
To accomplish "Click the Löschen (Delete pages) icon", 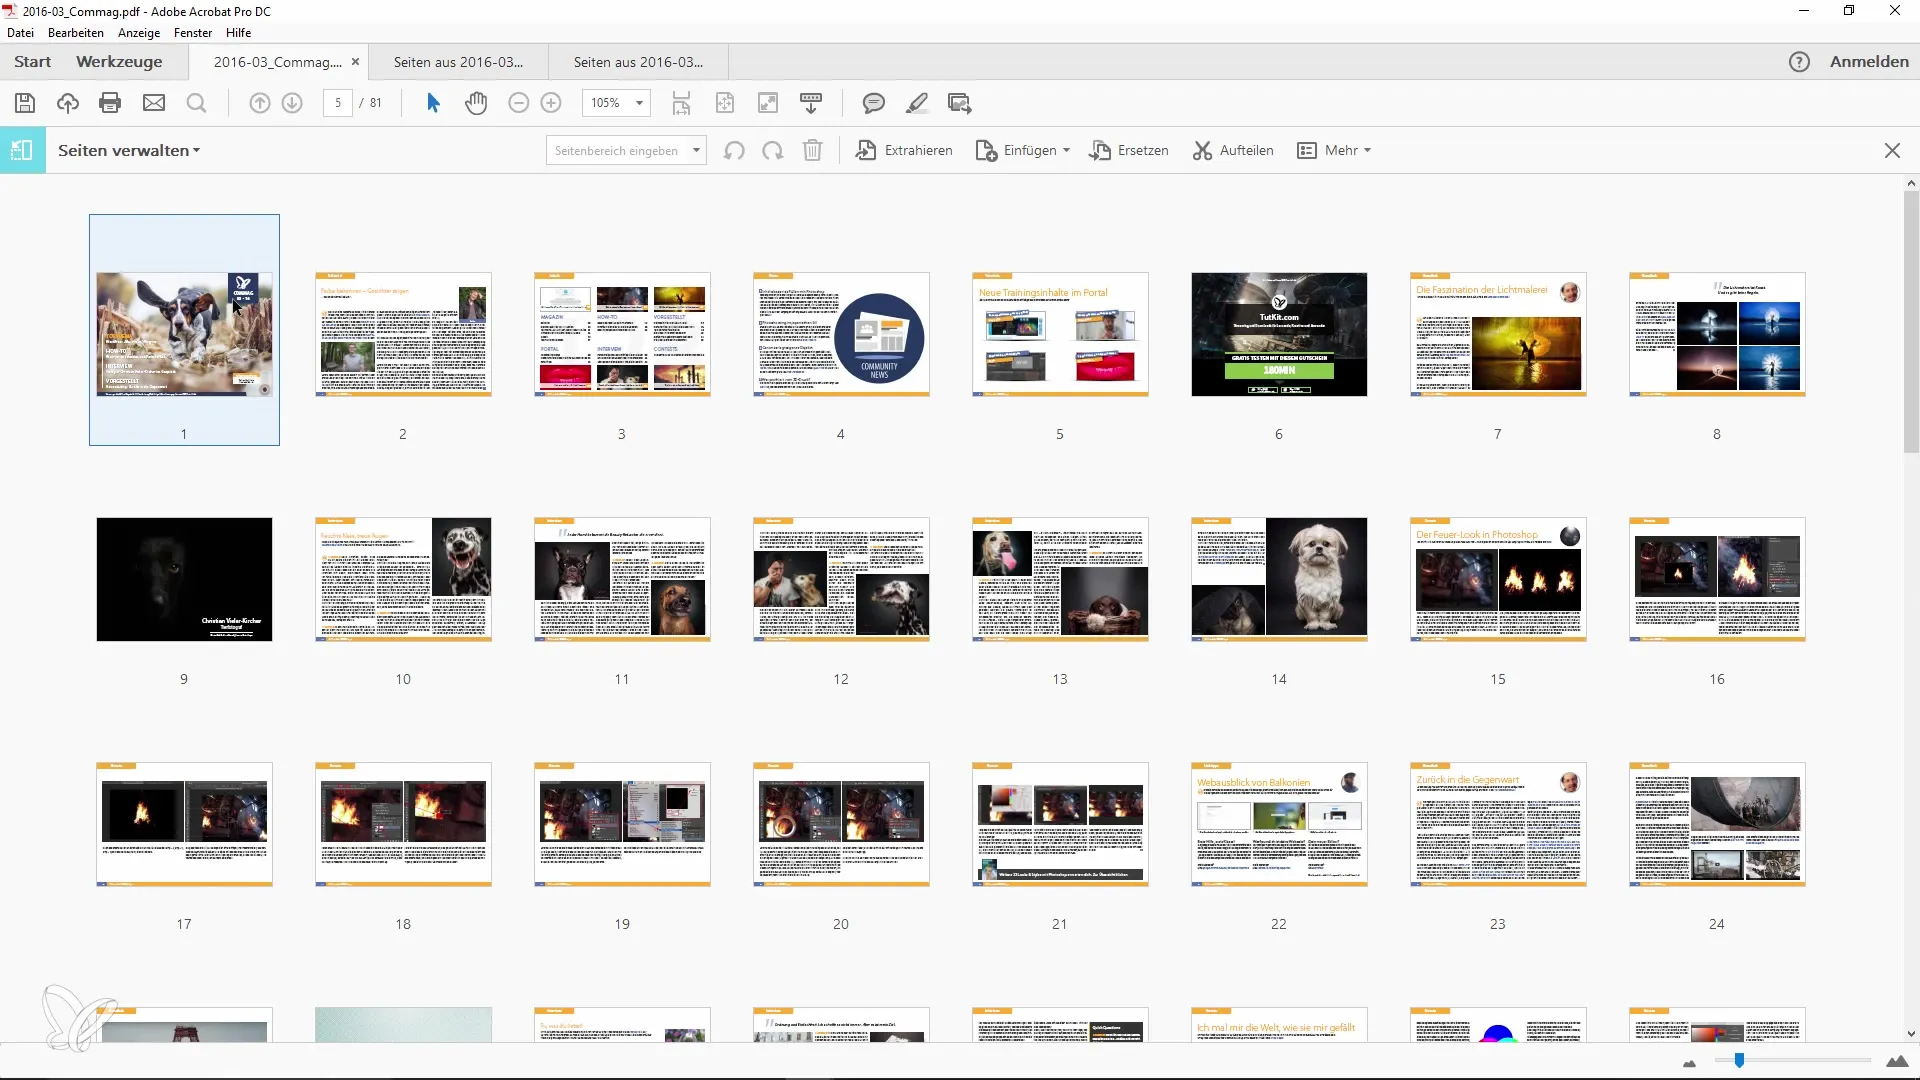I will click(814, 149).
